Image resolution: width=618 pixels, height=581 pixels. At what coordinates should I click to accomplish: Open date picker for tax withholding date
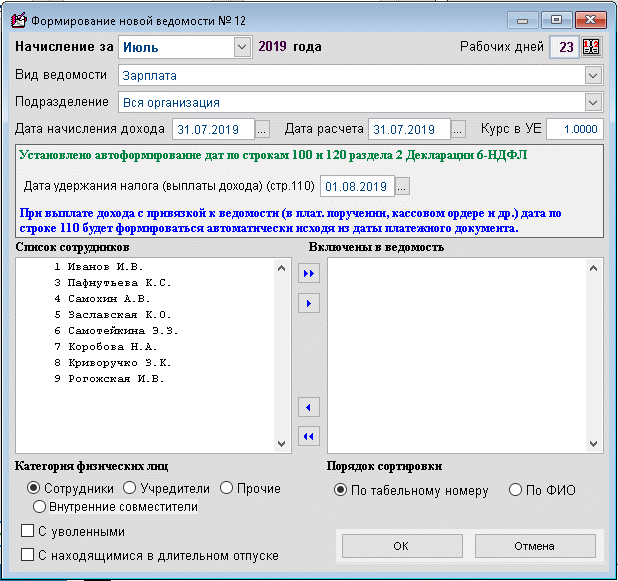tap(402, 186)
